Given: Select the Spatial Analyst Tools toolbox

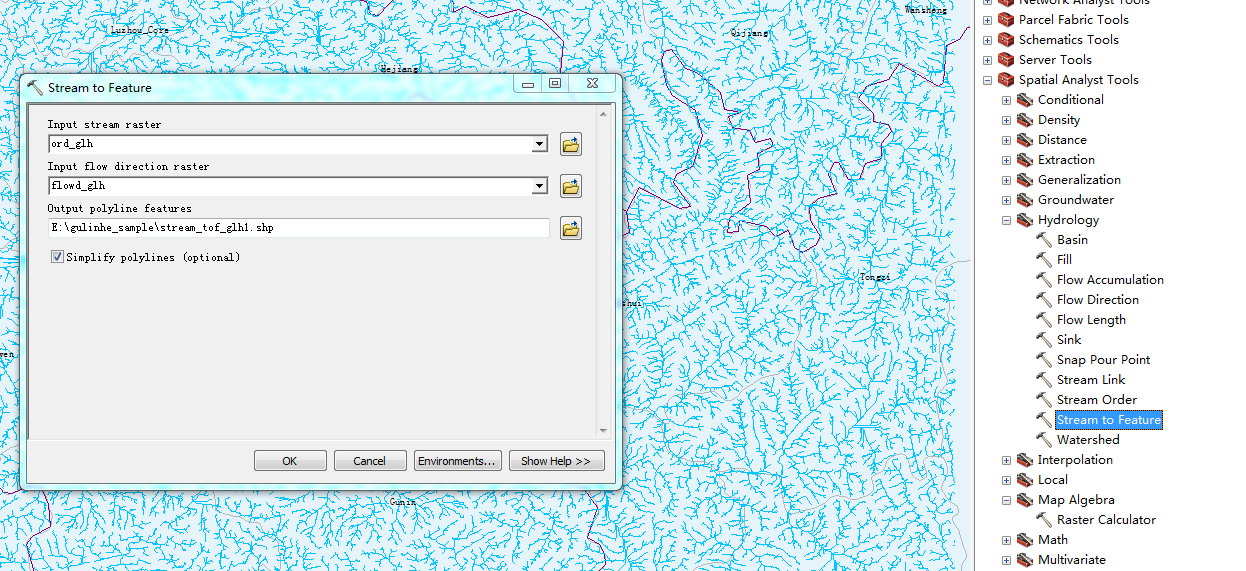Looking at the screenshot, I should click(1078, 80).
